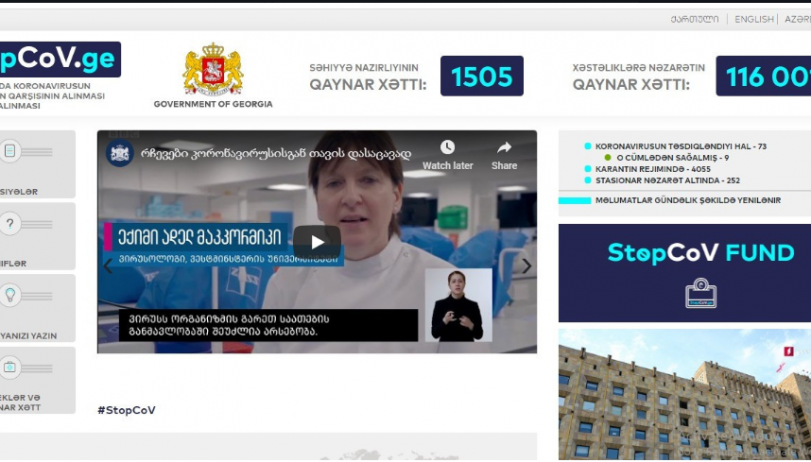Play the coronavirus advice video
The width and height of the screenshot is (811, 462).
317,242
